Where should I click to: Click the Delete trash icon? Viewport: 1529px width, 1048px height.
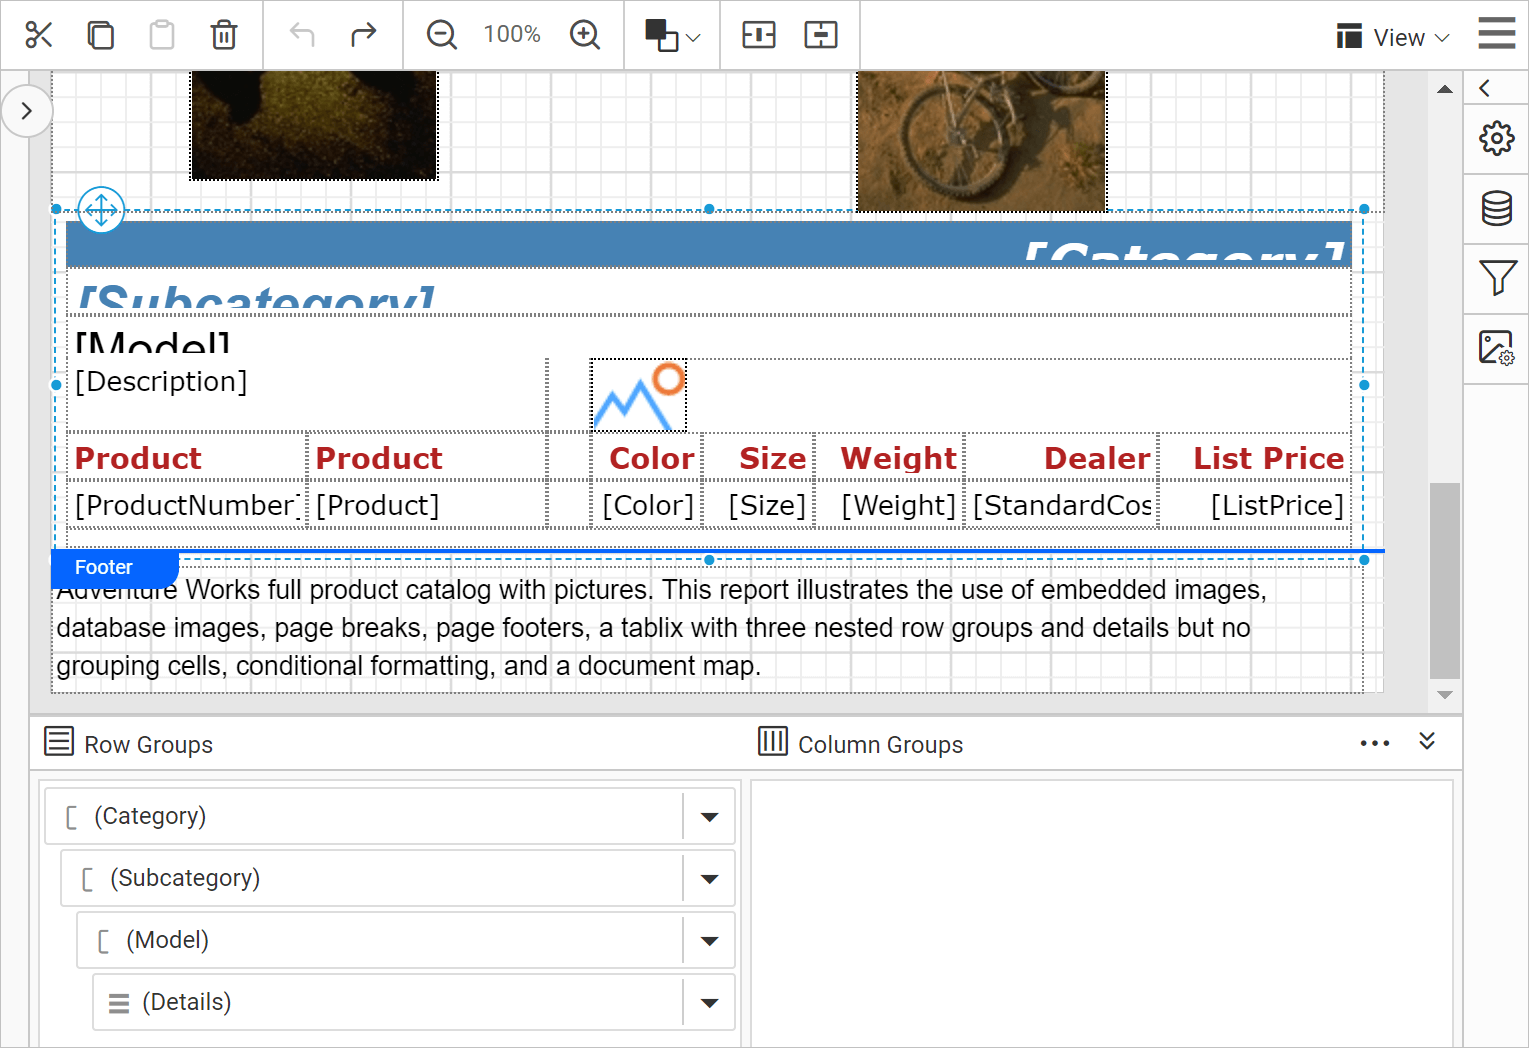click(224, 35)
